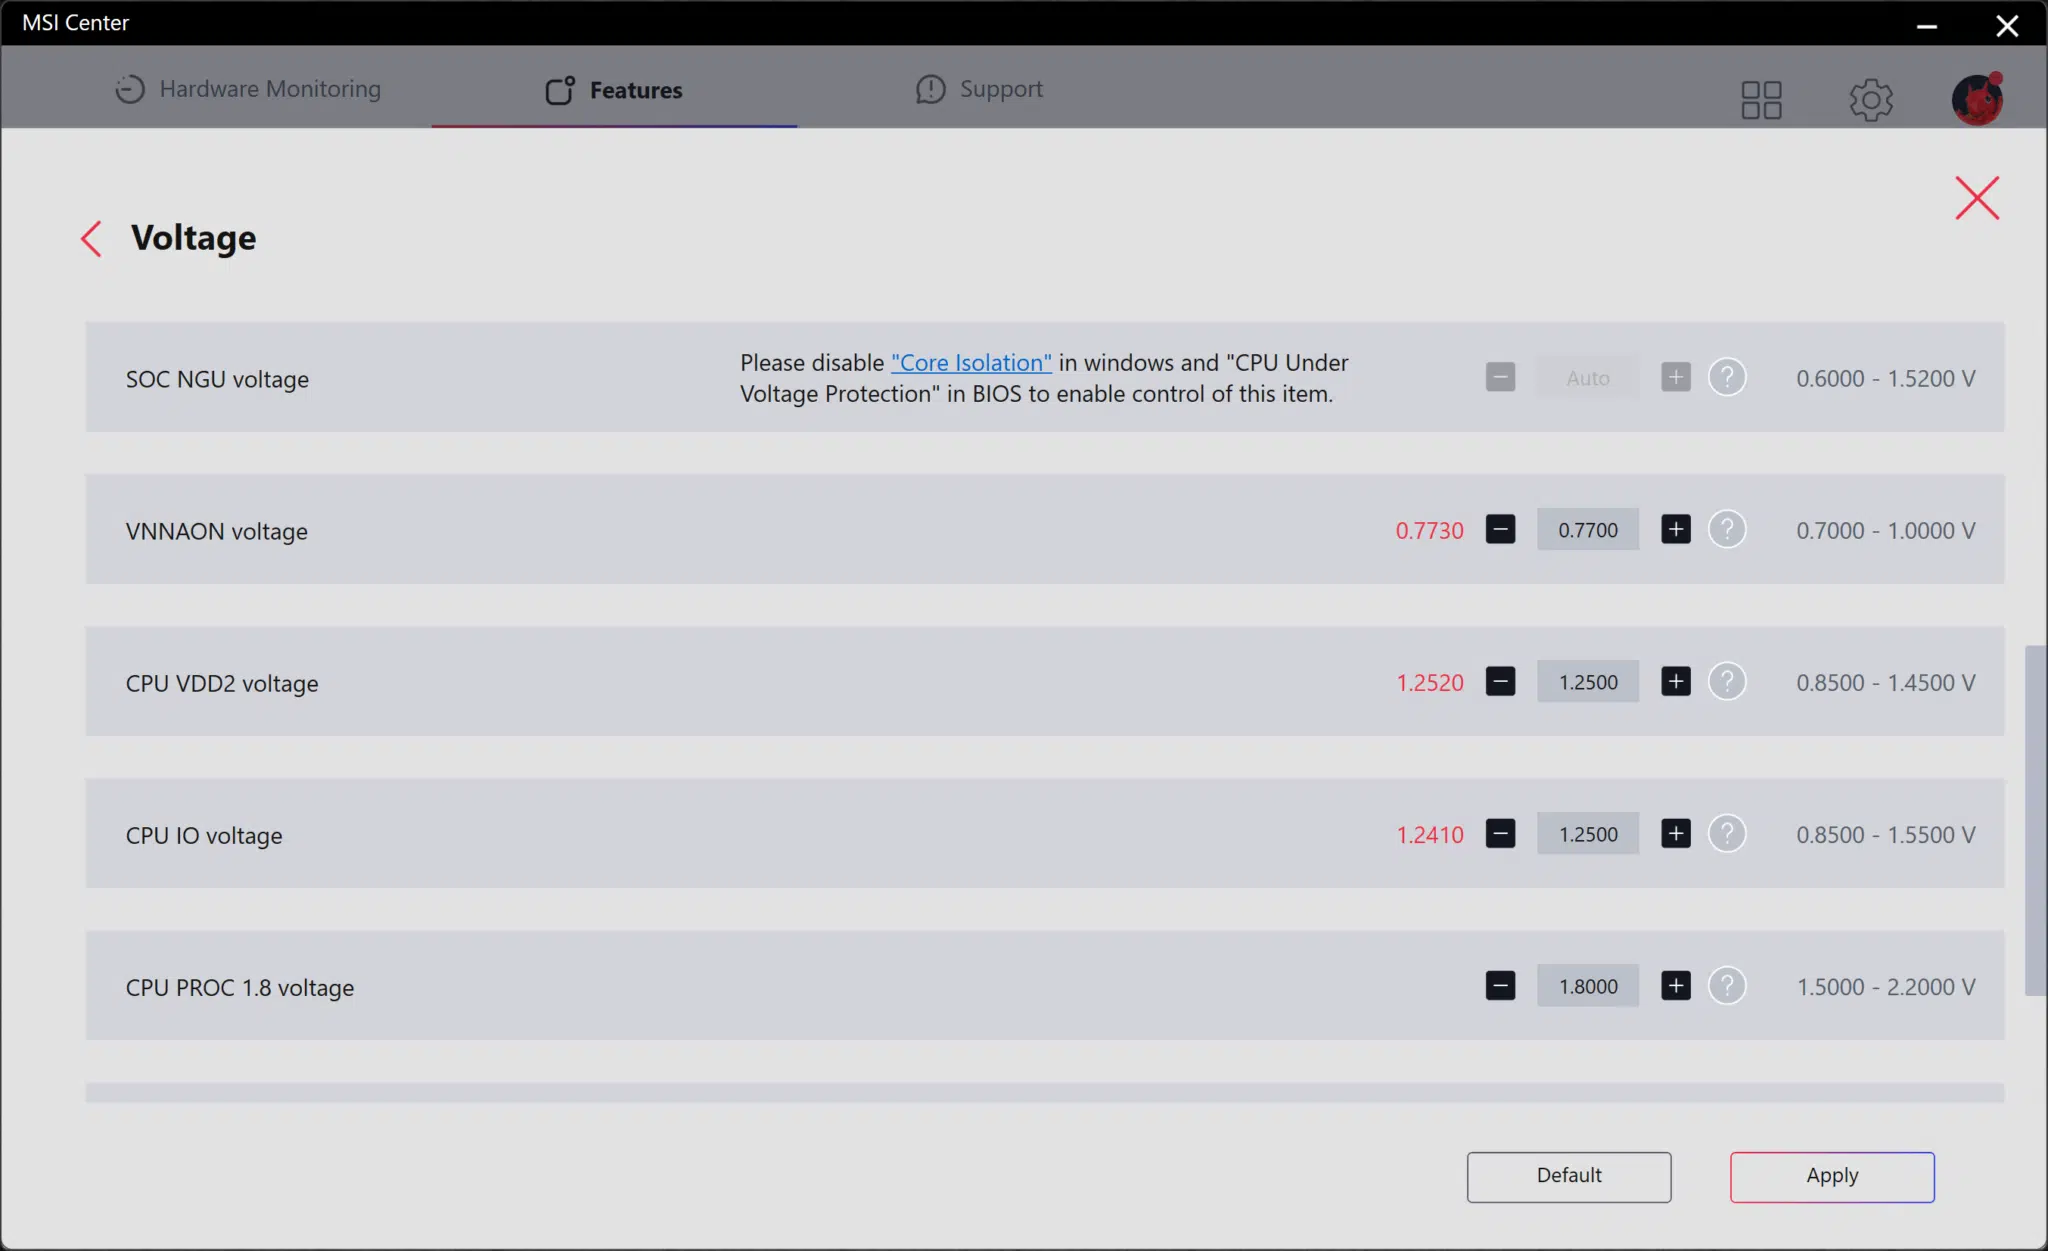Screen dimensions: 2048x1251
Task: Click the CPU VDD2 voltage input field
Action: [1588, 681]
